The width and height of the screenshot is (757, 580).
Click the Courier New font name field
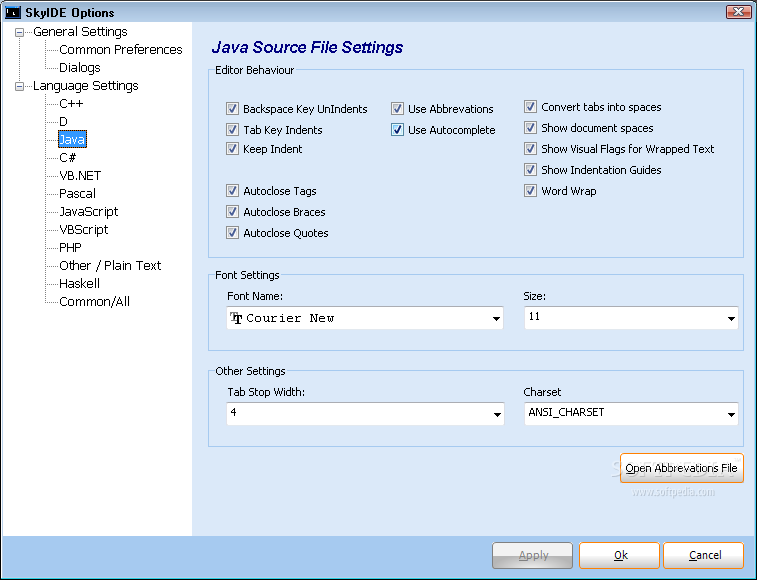(365, 318)
